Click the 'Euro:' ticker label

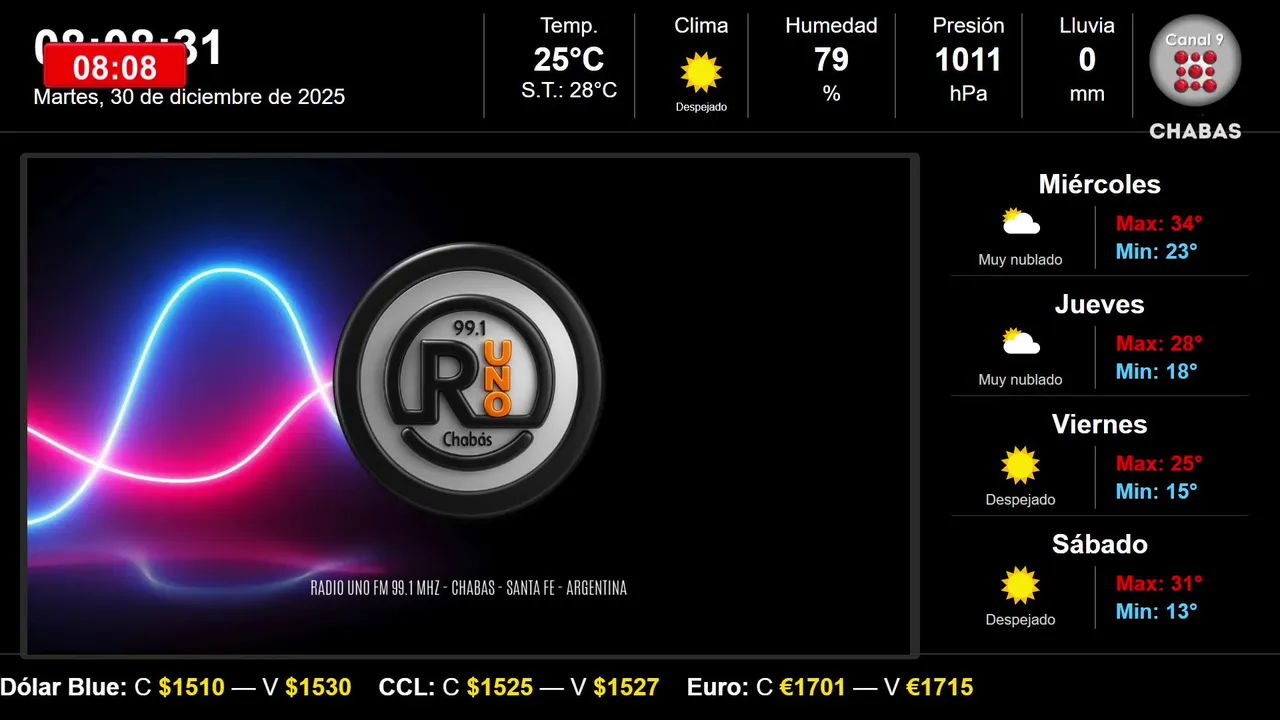click(x=718, y=687)
